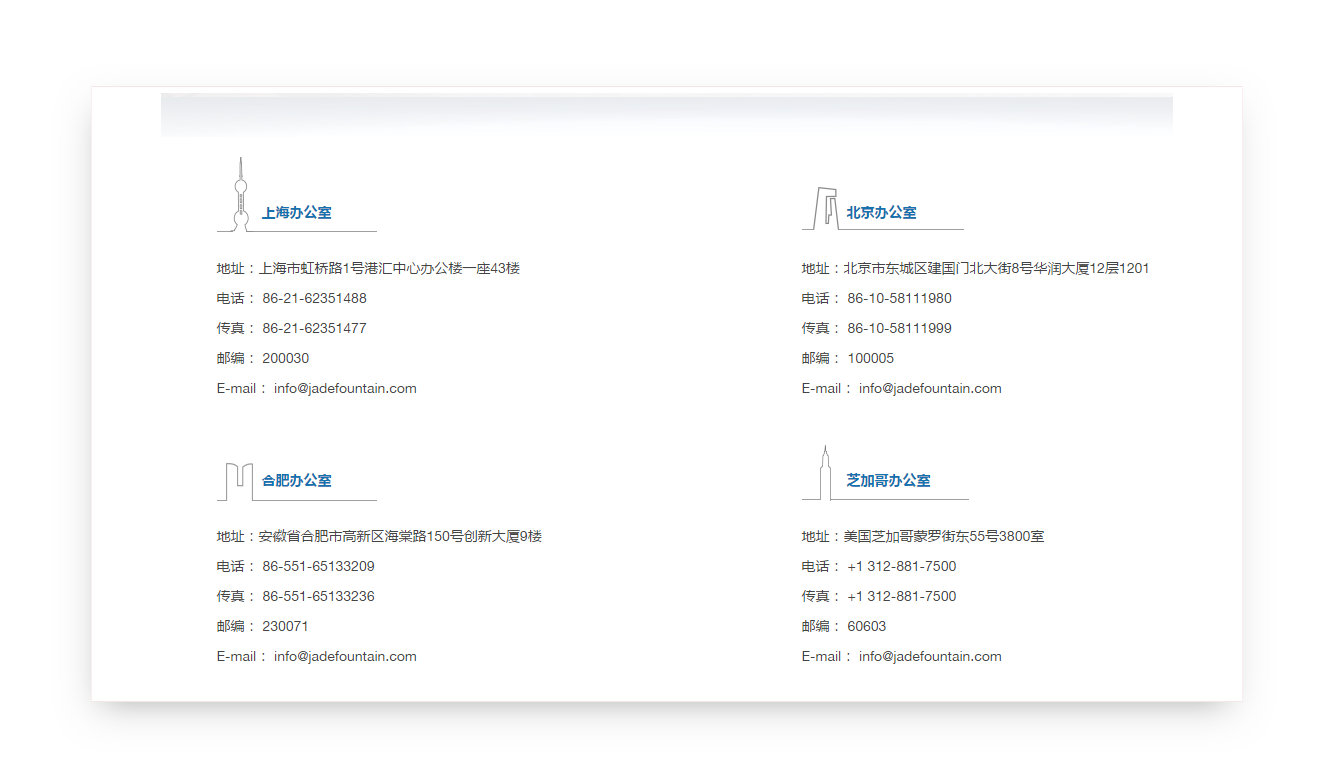This screenshot has width=1335, height=780.
Task: Click Hefei address 安徽省合肥市高新区海棠路150号创新大厦9楼
Action: click(x=401, y=537)
